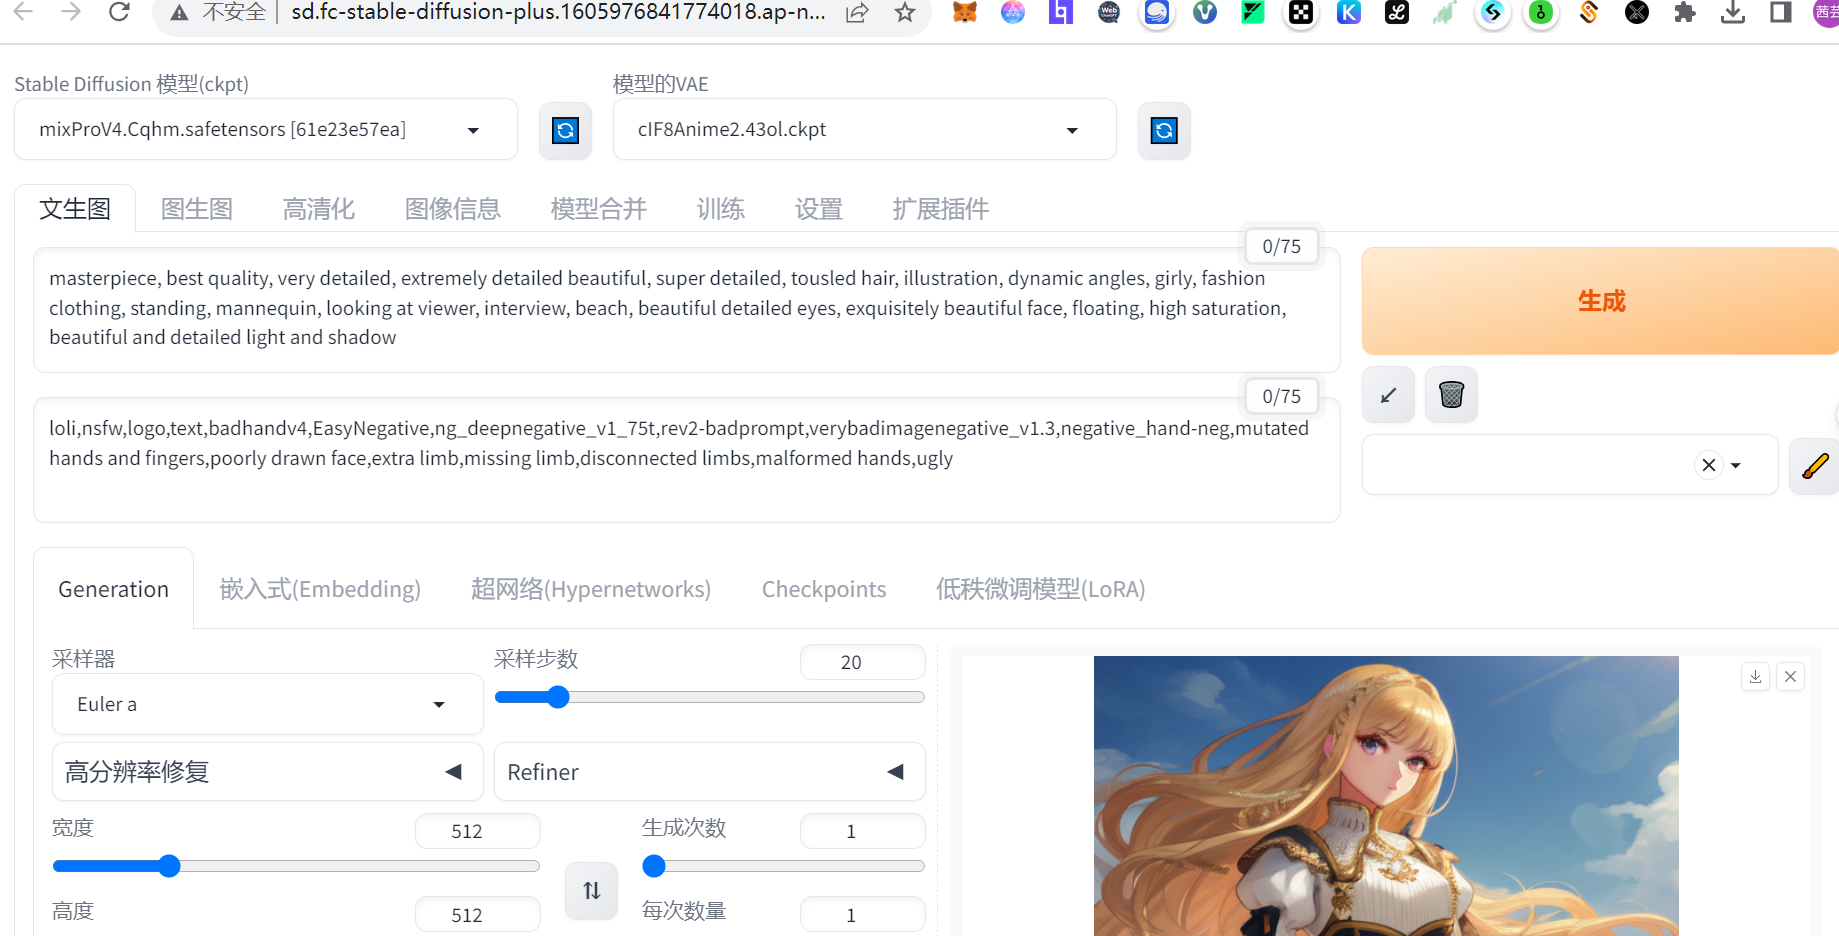Screen dimensions: 1839x936
Task: Click the 生成次数 number field
Action: point(863,831)
